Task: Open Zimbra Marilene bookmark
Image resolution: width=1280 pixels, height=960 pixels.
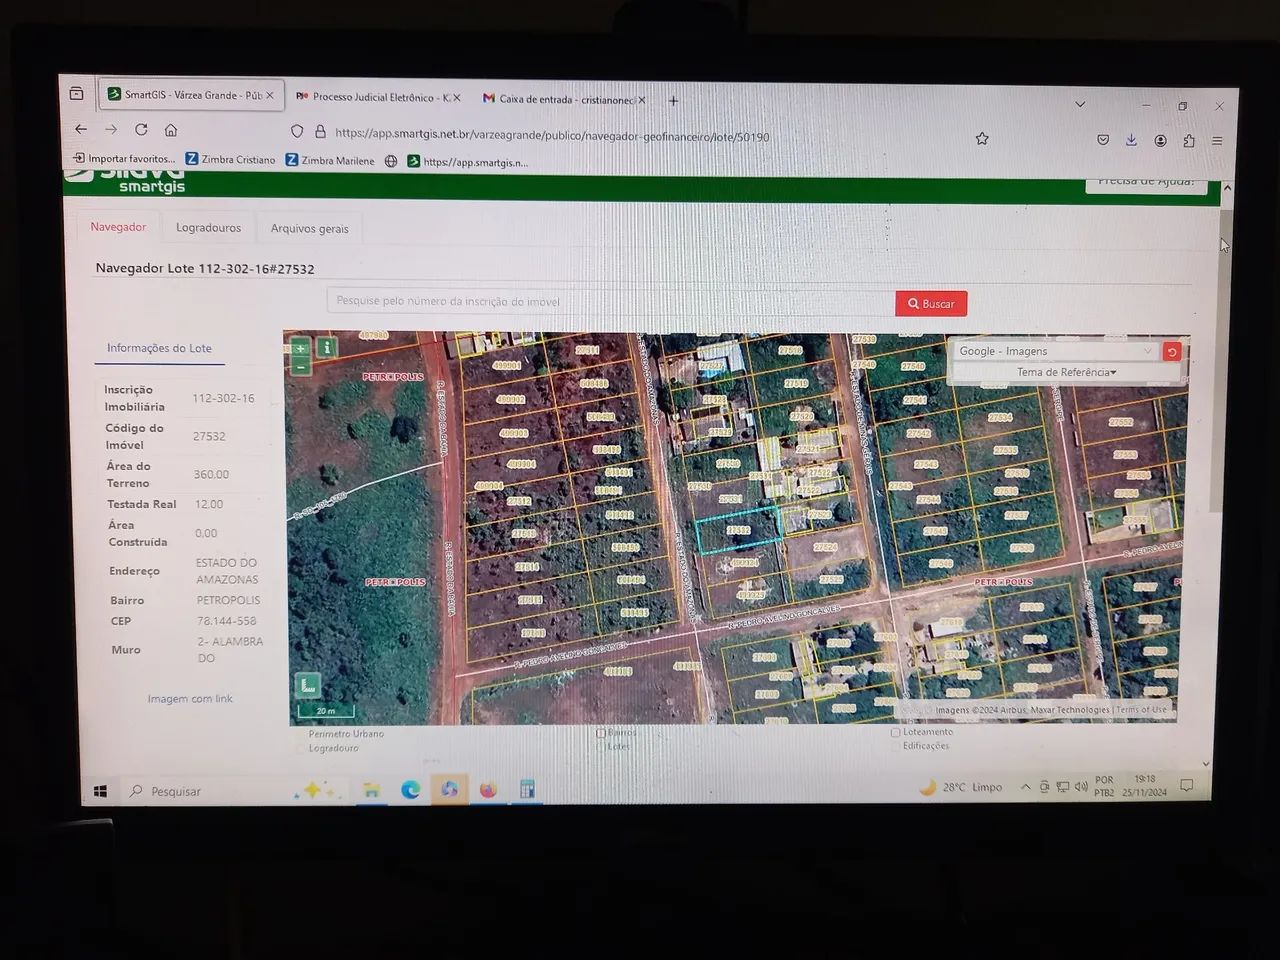Action: [x=330, y=160]
